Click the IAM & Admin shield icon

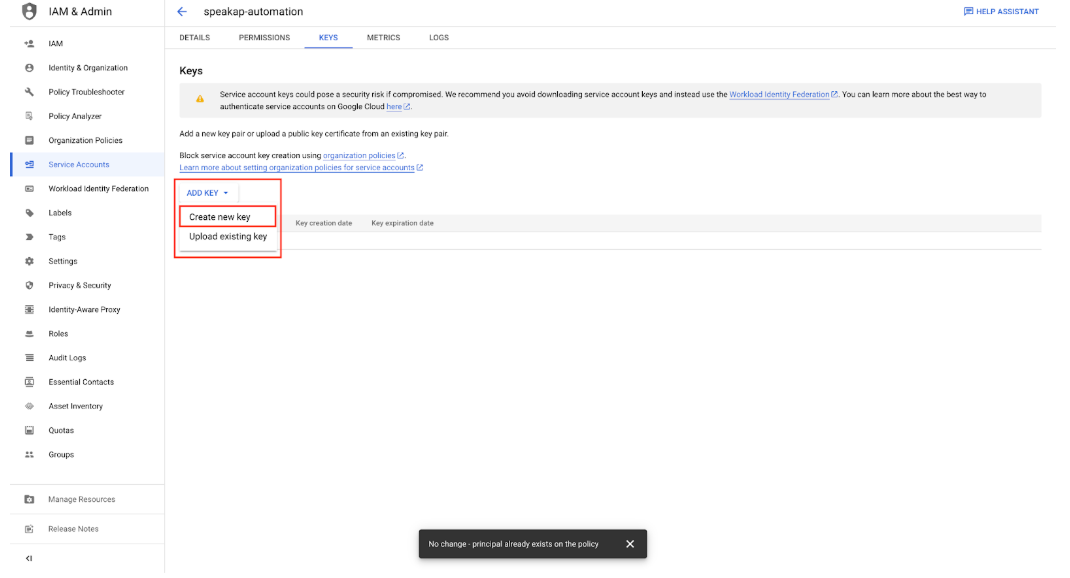pyautogui.click(x=29, y=12)
